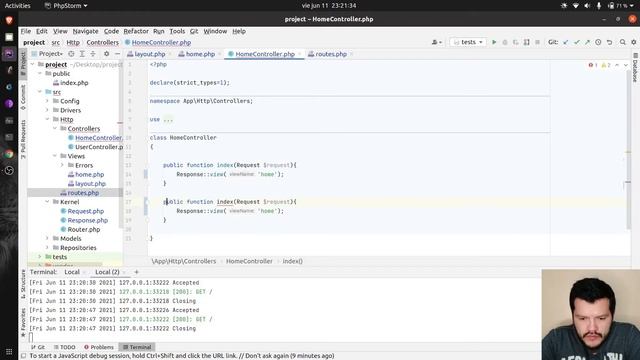Image resolution: width=640 pixels, height=360 pixels.
Task: Open the Navigate menu
Action: pos(85,31)
